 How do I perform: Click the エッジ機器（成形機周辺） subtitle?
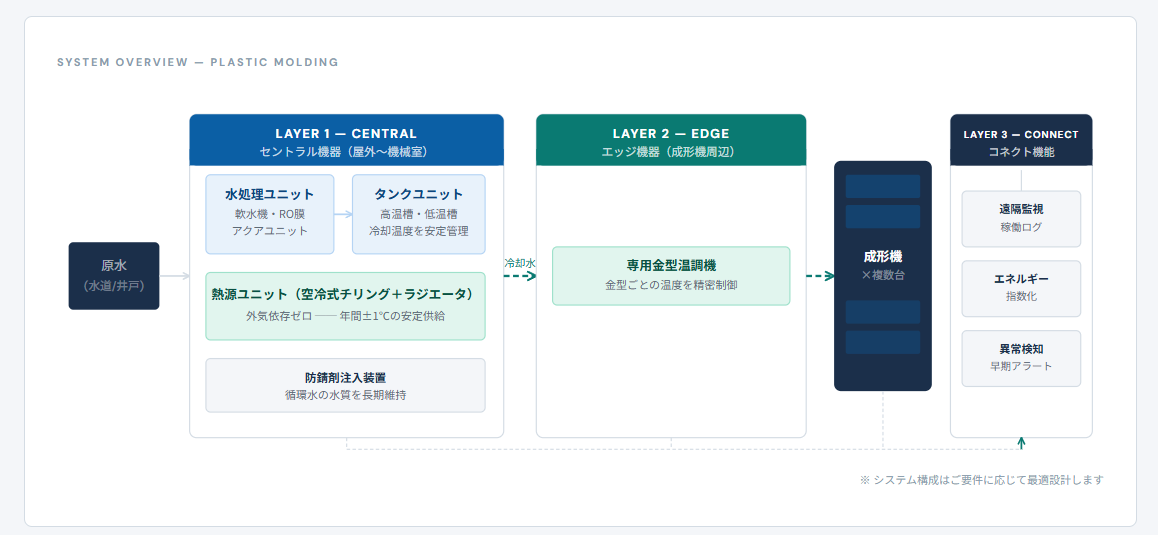pyautogui.click(x=671, y=151)
